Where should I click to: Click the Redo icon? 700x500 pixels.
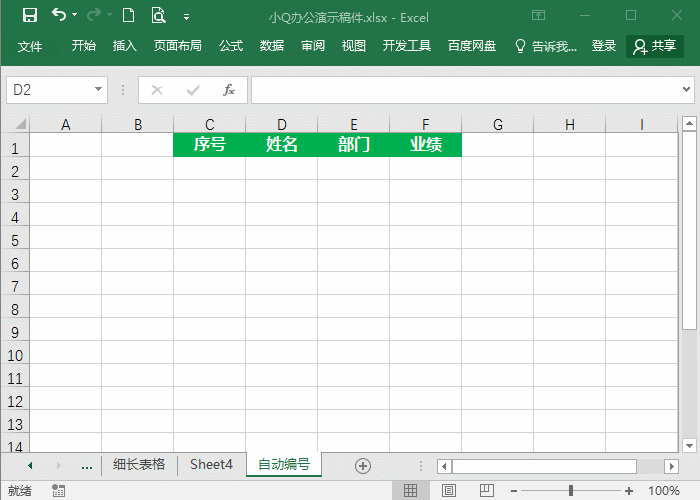tap(93, 16)
